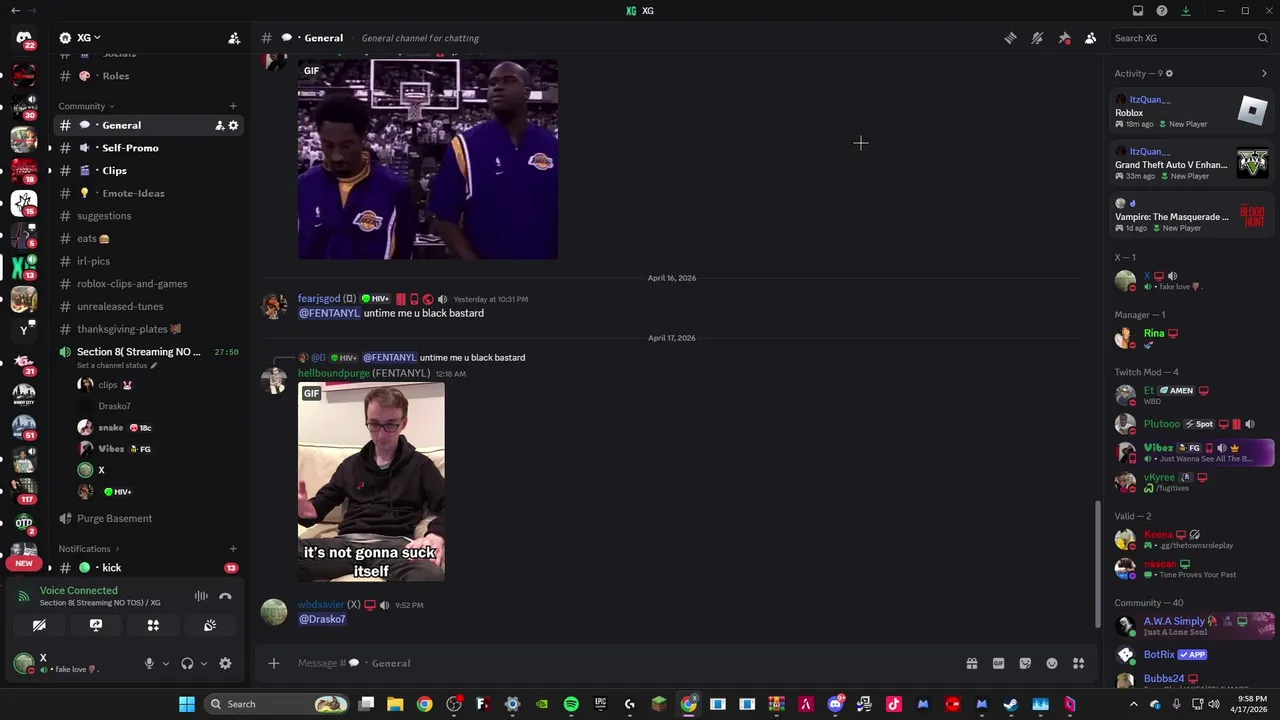Disconnect from voice with hang-up icon
Image resolution: width=1280 pixels, height=720 pixels.
pyautogui.click(x=226, y=596)
